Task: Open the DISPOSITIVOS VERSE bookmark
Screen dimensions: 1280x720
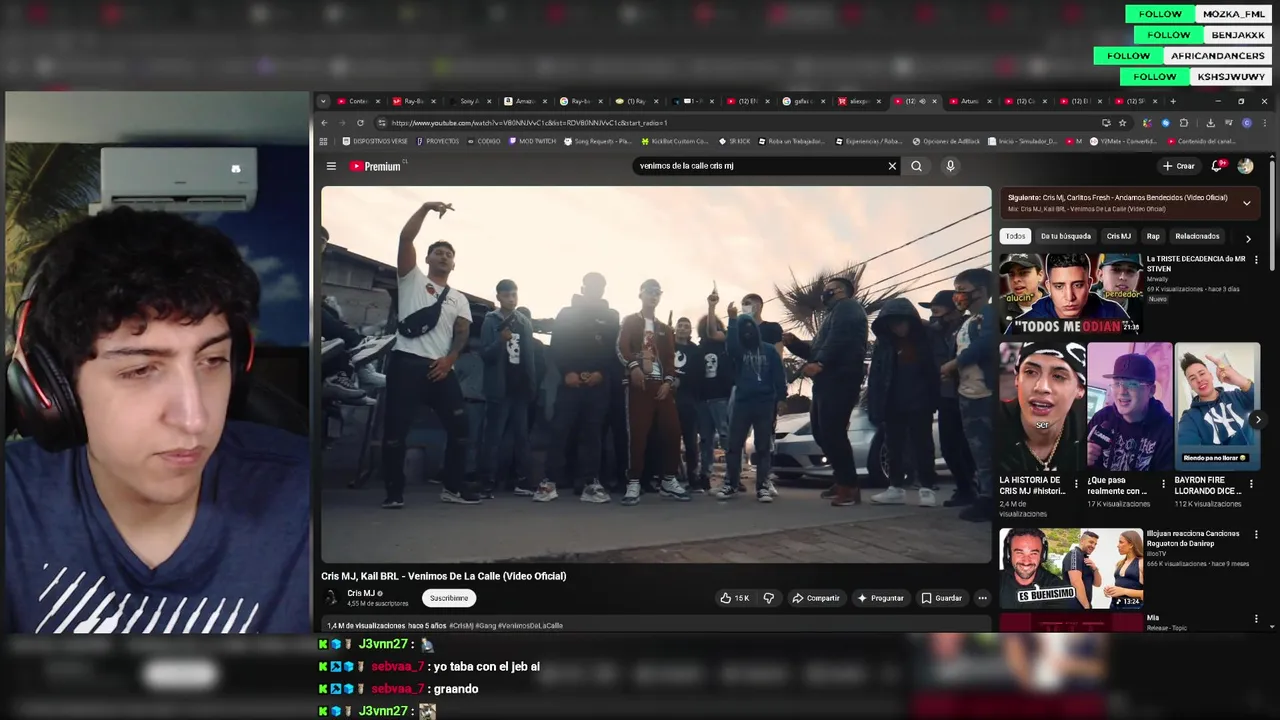Action: click(x=375, y=141)
